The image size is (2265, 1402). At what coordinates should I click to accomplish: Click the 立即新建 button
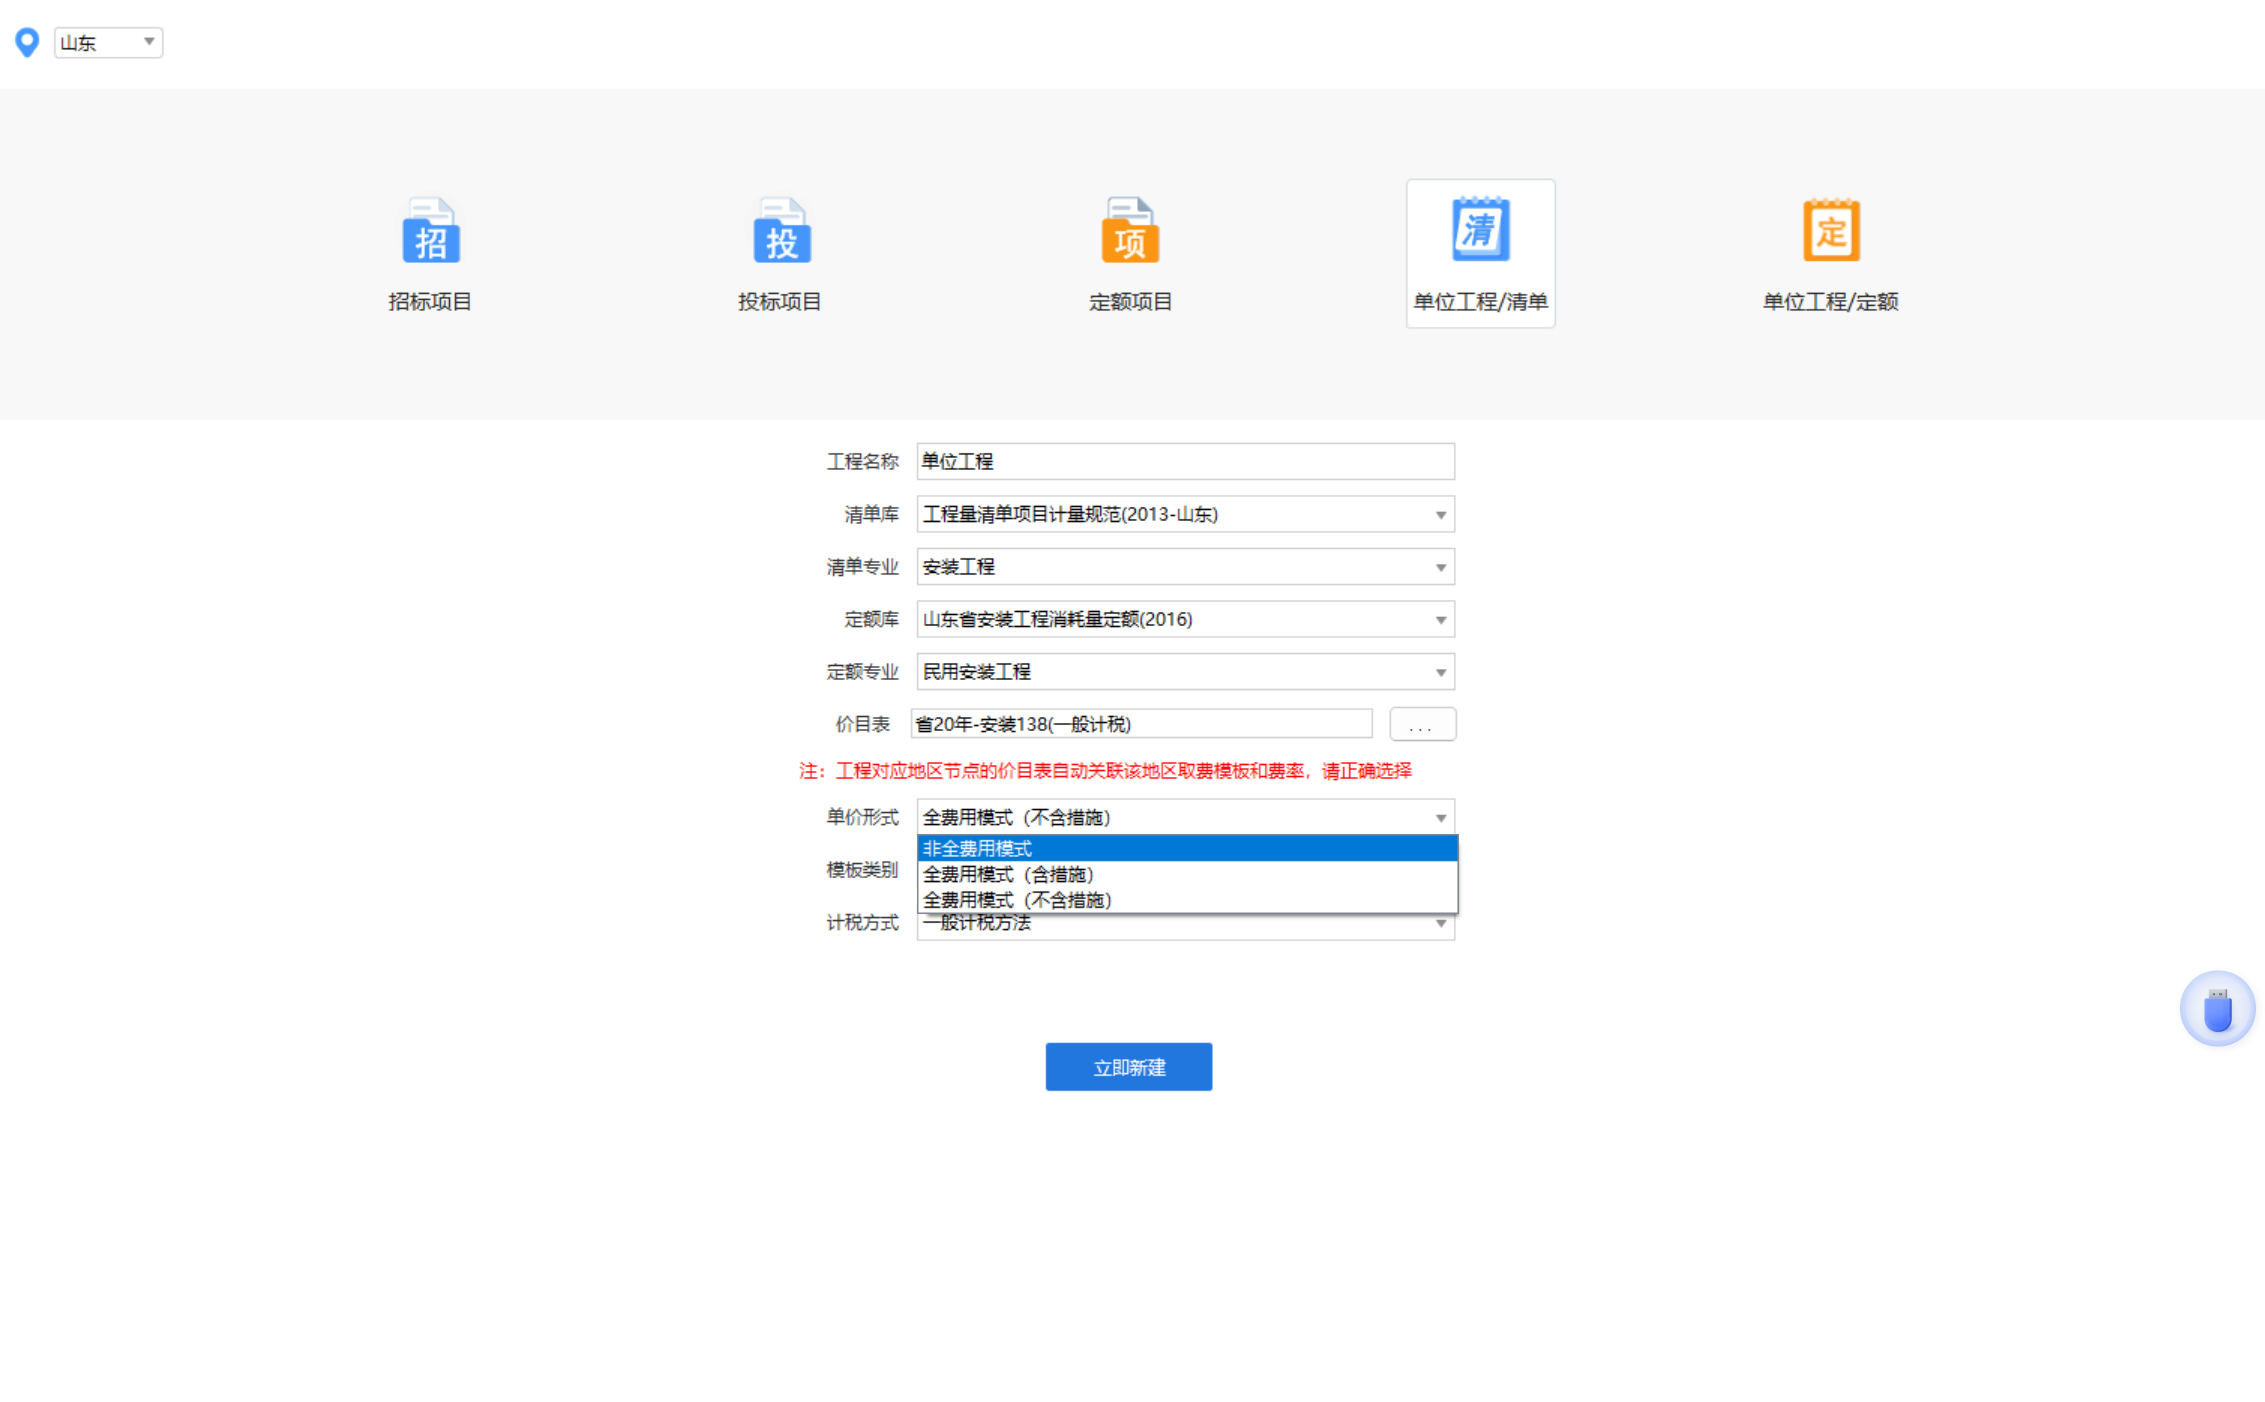pos(1128,1066)
